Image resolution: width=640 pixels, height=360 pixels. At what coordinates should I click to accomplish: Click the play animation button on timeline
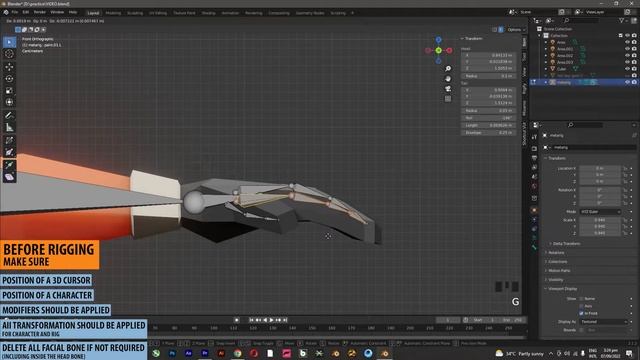272,320
